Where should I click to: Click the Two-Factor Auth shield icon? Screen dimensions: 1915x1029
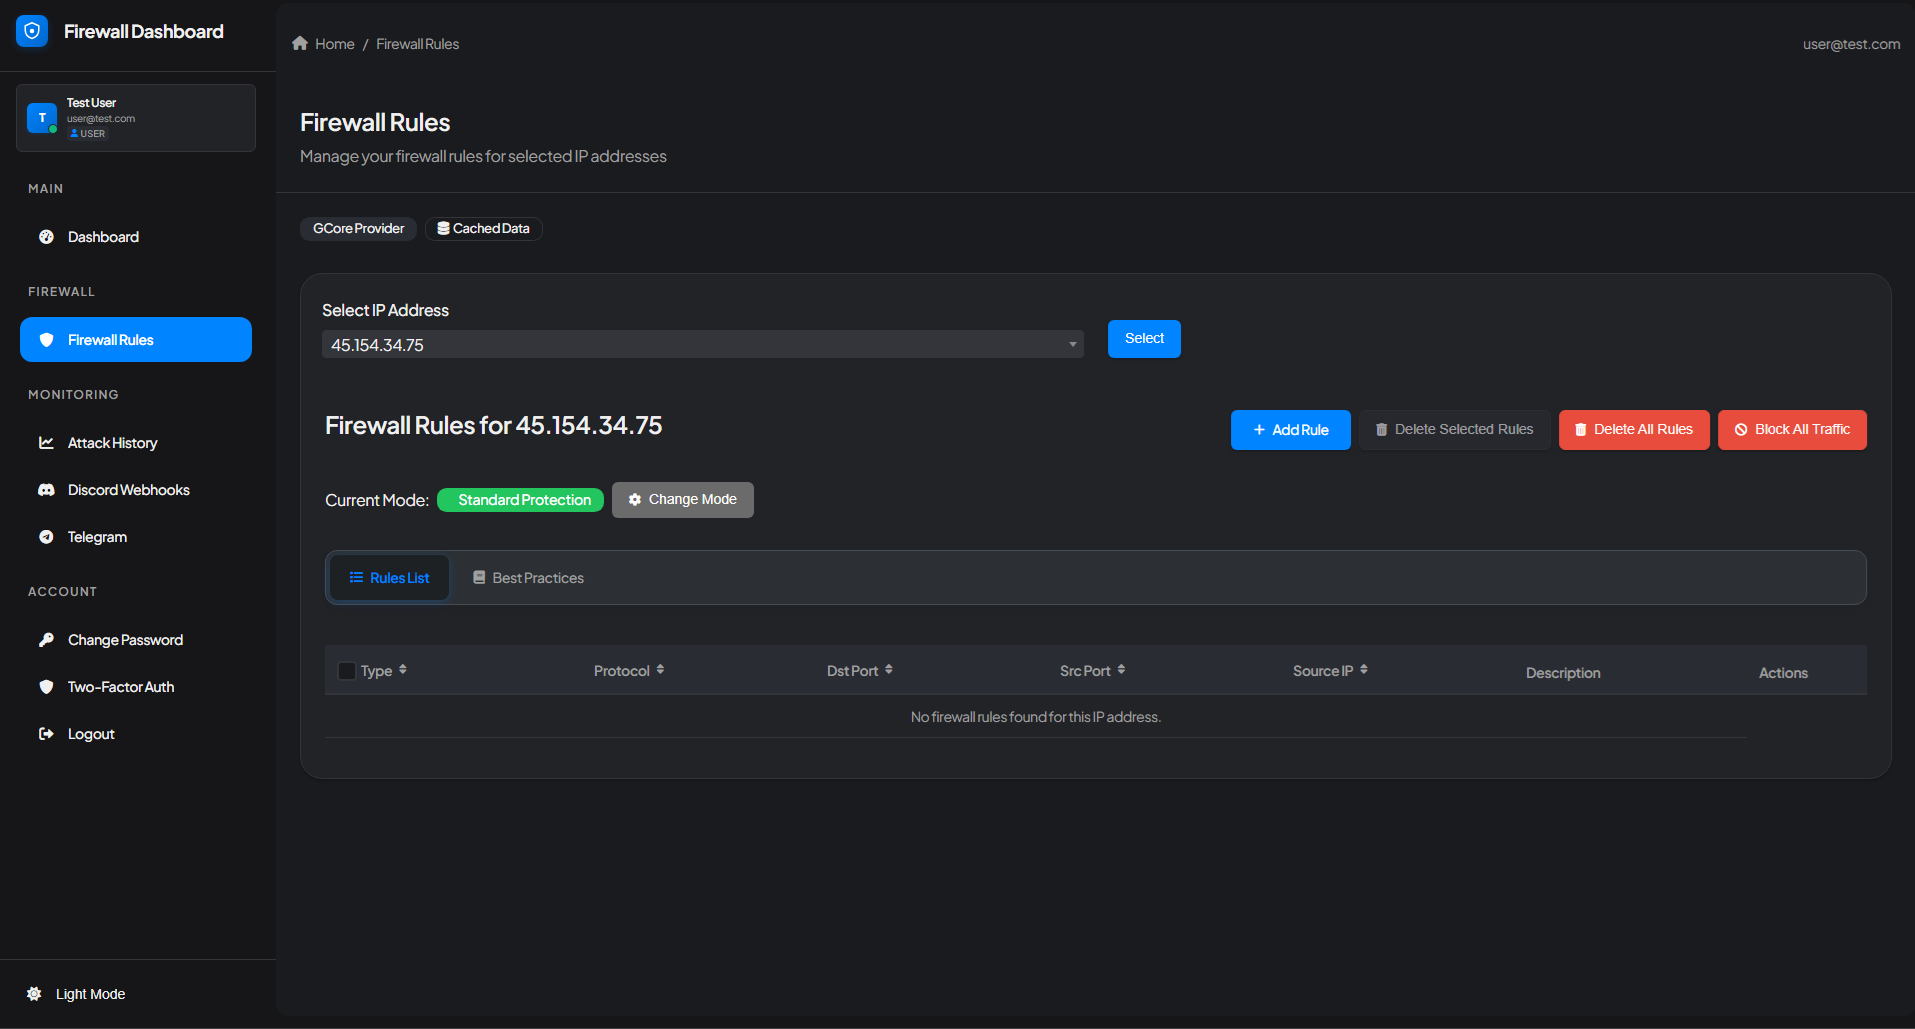click(46, 687)
